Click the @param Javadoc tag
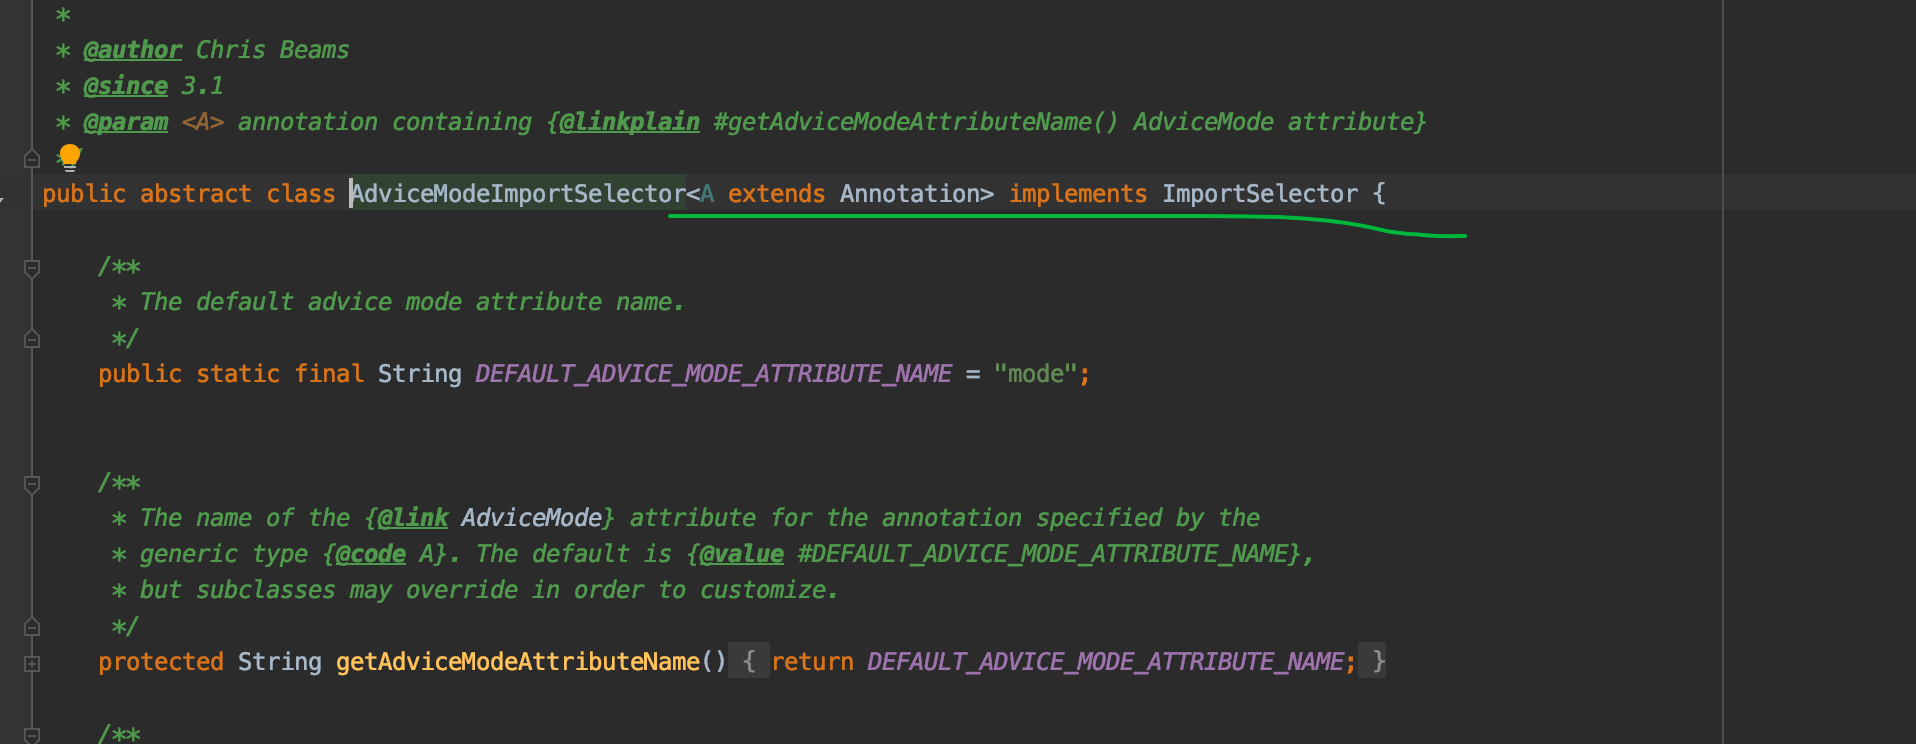The width and height of the screenshot is (1916, 744). 125,122
